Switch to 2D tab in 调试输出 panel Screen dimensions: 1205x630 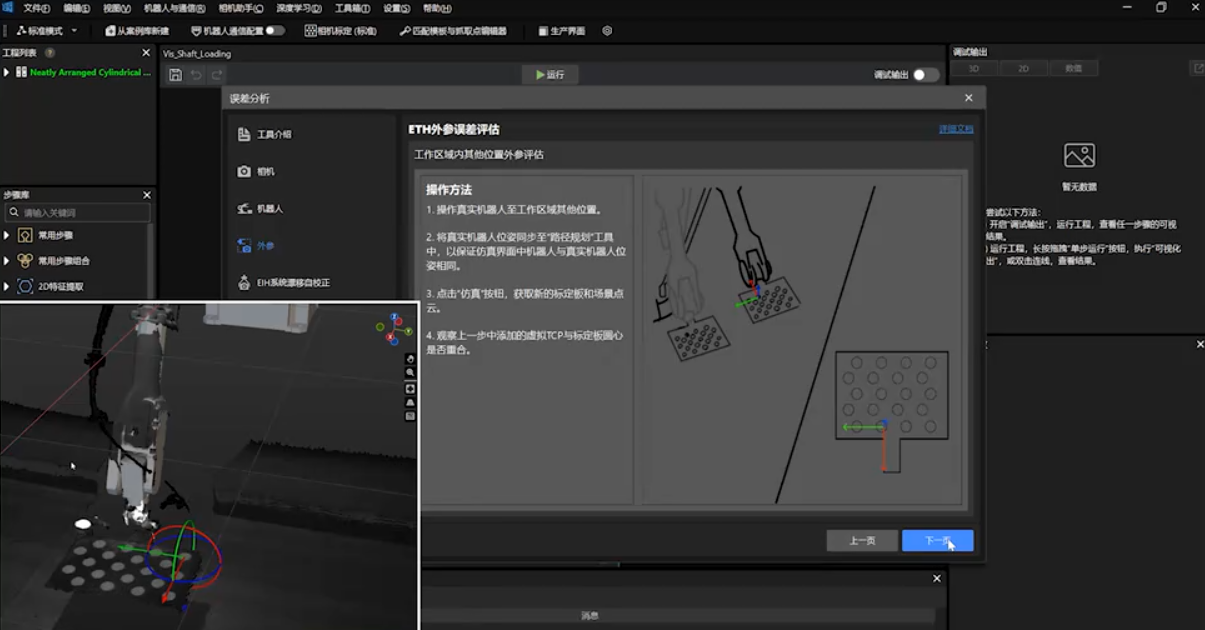[1024, 68]
